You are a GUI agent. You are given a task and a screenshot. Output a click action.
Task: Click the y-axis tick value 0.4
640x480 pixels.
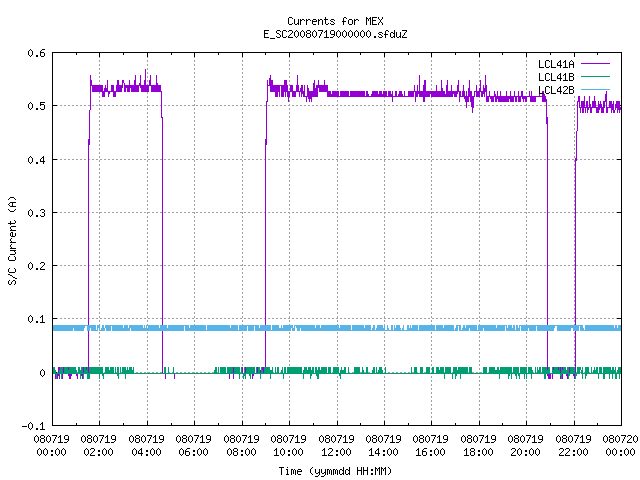(36, 160)
